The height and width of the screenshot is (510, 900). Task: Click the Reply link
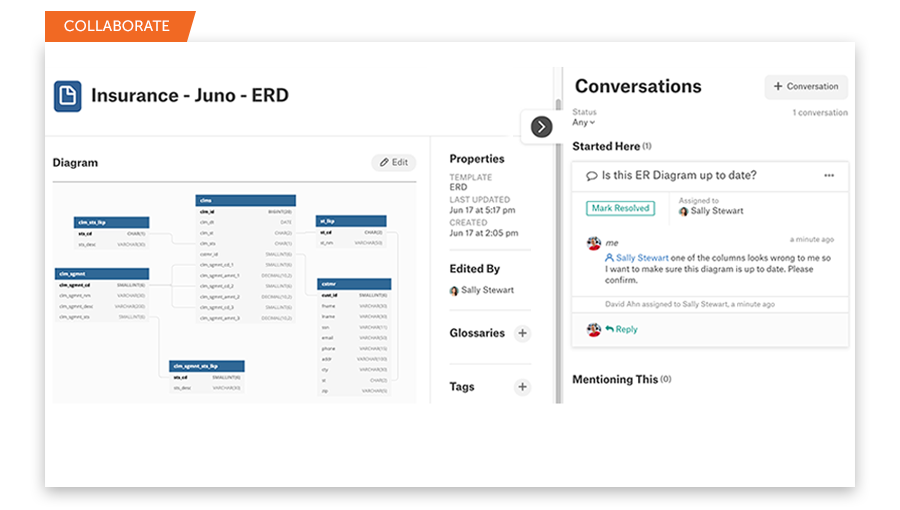coord(622,329)
